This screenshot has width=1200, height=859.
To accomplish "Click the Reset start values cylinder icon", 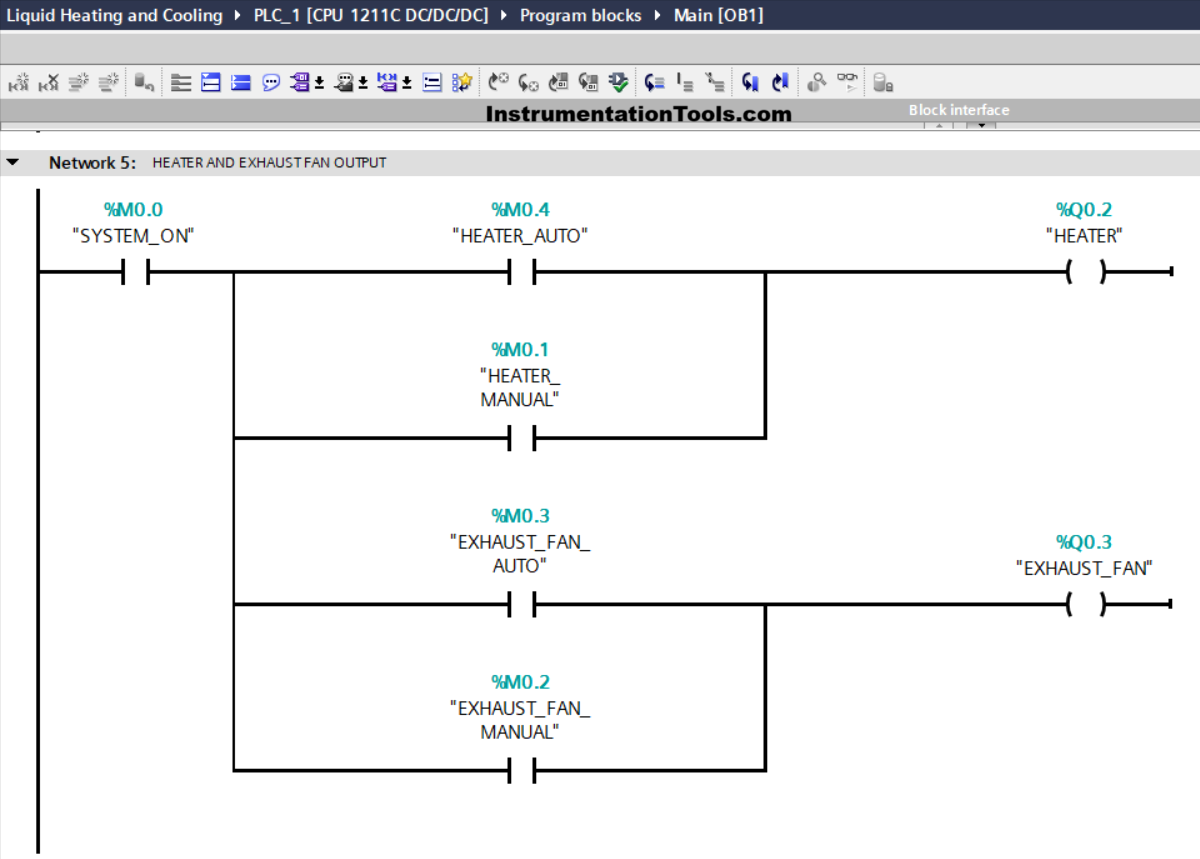I will 145,83.
